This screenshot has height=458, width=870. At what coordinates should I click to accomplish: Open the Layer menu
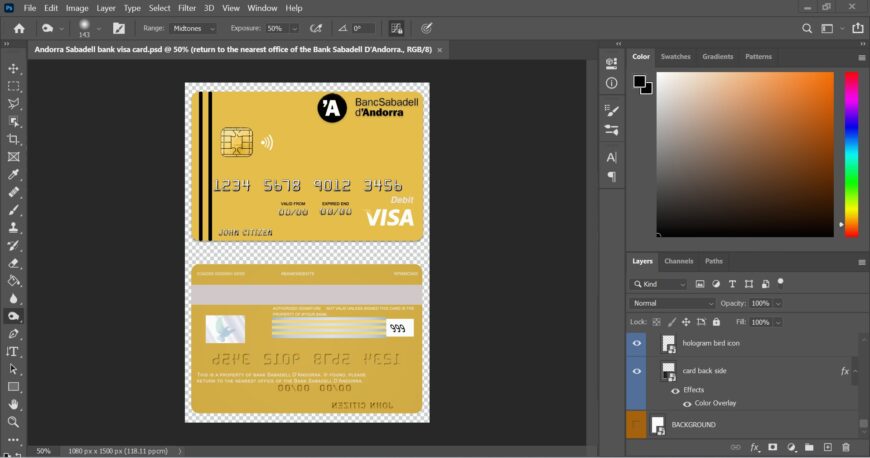105,8
